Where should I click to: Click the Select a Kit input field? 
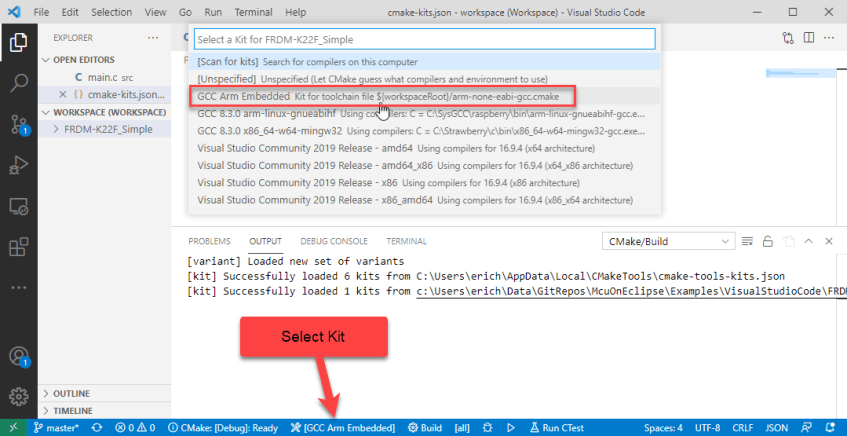(x=424, y=39)
